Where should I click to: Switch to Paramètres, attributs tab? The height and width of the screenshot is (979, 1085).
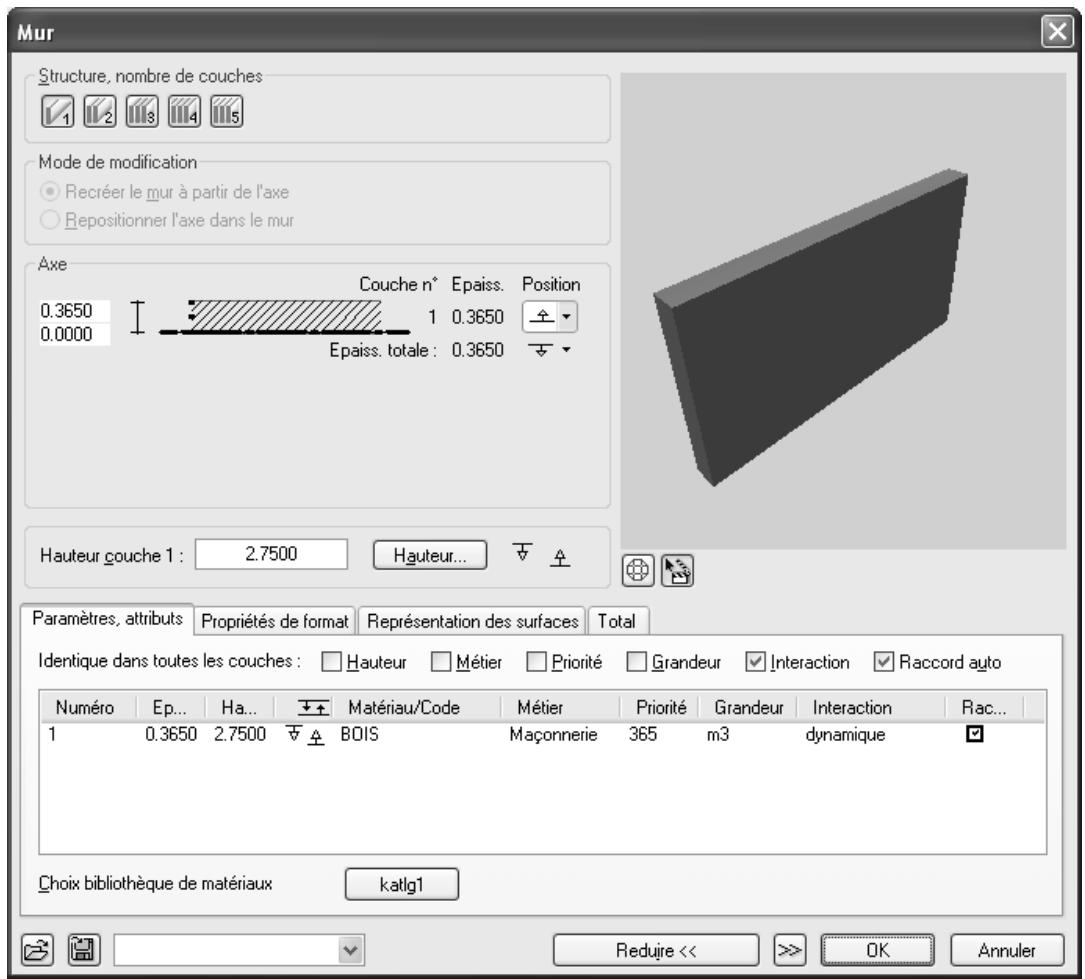click(x=107, y=619)
